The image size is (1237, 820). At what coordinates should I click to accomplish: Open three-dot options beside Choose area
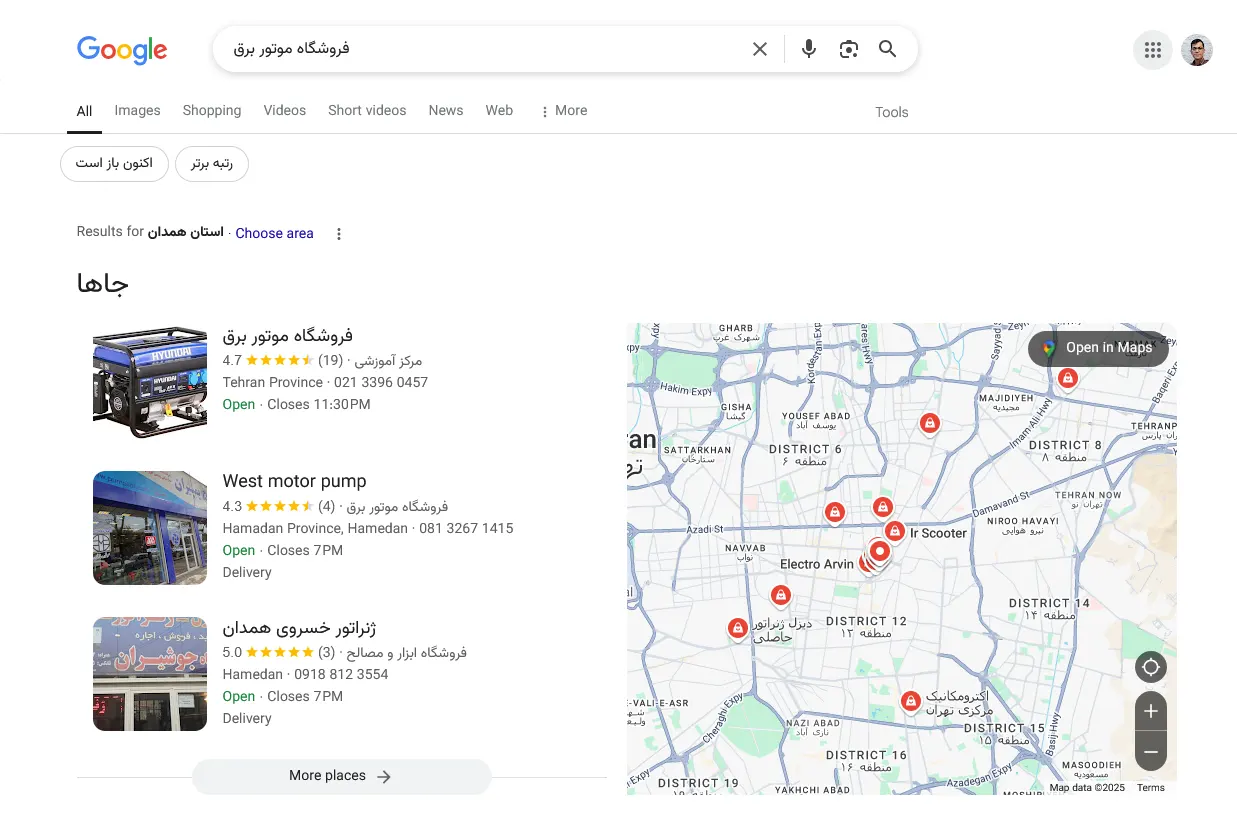click(339, 234)
